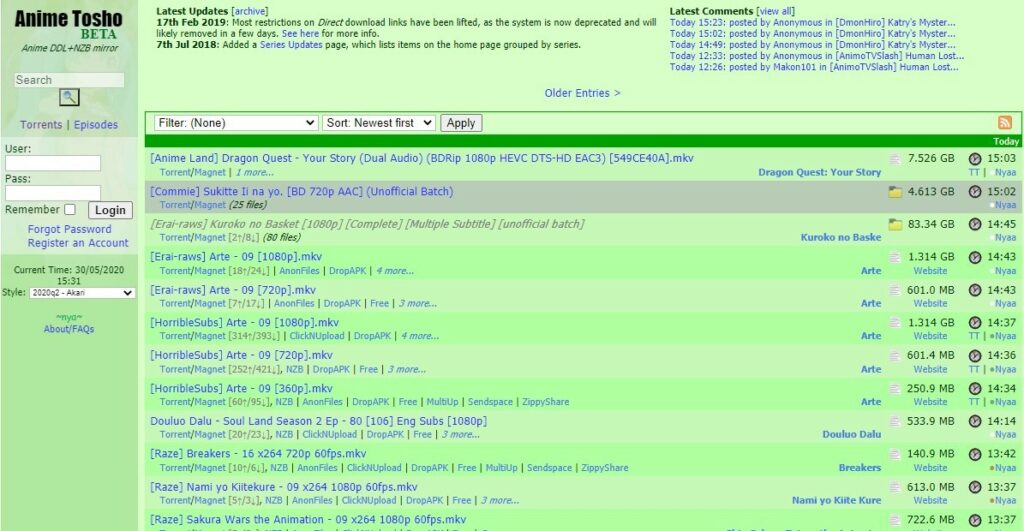Click the Pass input field
The image size is (1024, 531).
click(x=53, y=193)
